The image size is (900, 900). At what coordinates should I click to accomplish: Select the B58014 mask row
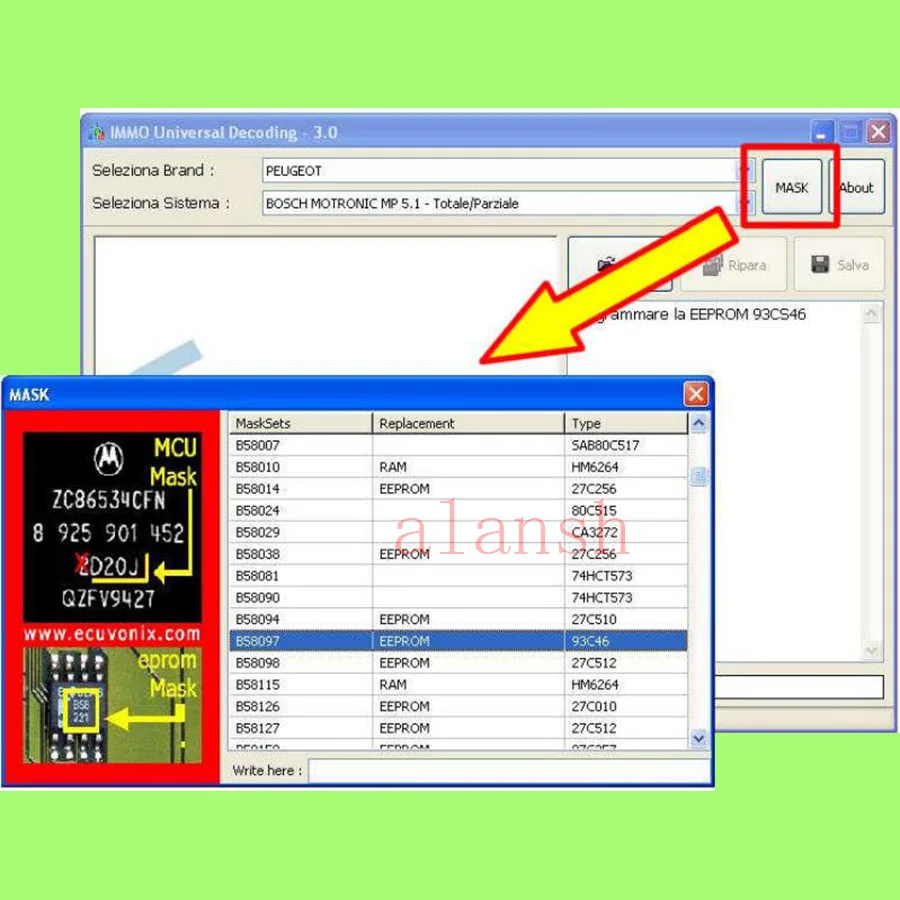click(458, 488)
